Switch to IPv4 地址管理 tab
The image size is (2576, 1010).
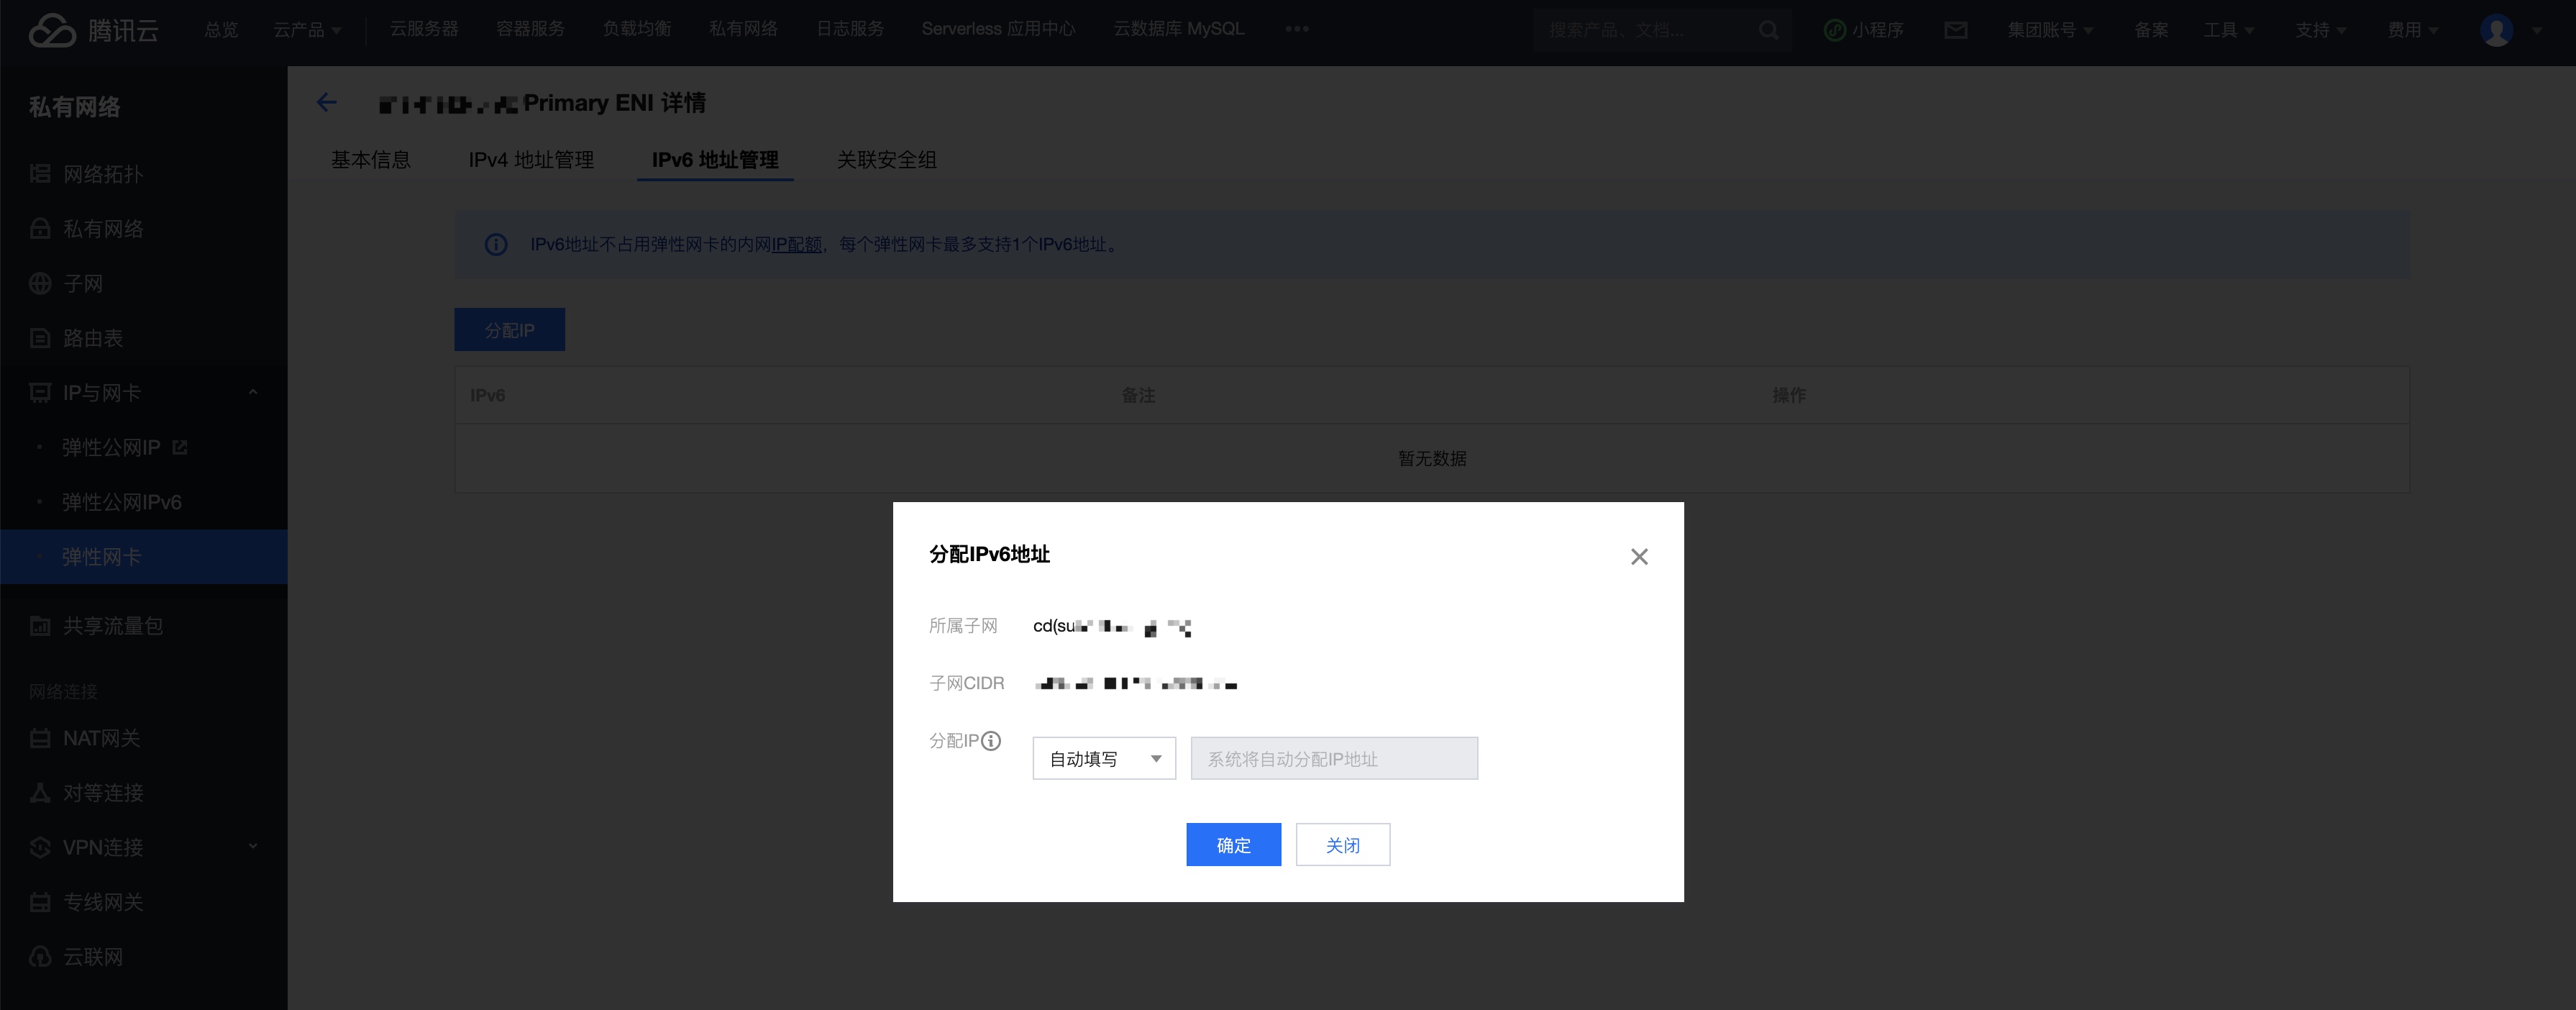(x=531, y=159)
